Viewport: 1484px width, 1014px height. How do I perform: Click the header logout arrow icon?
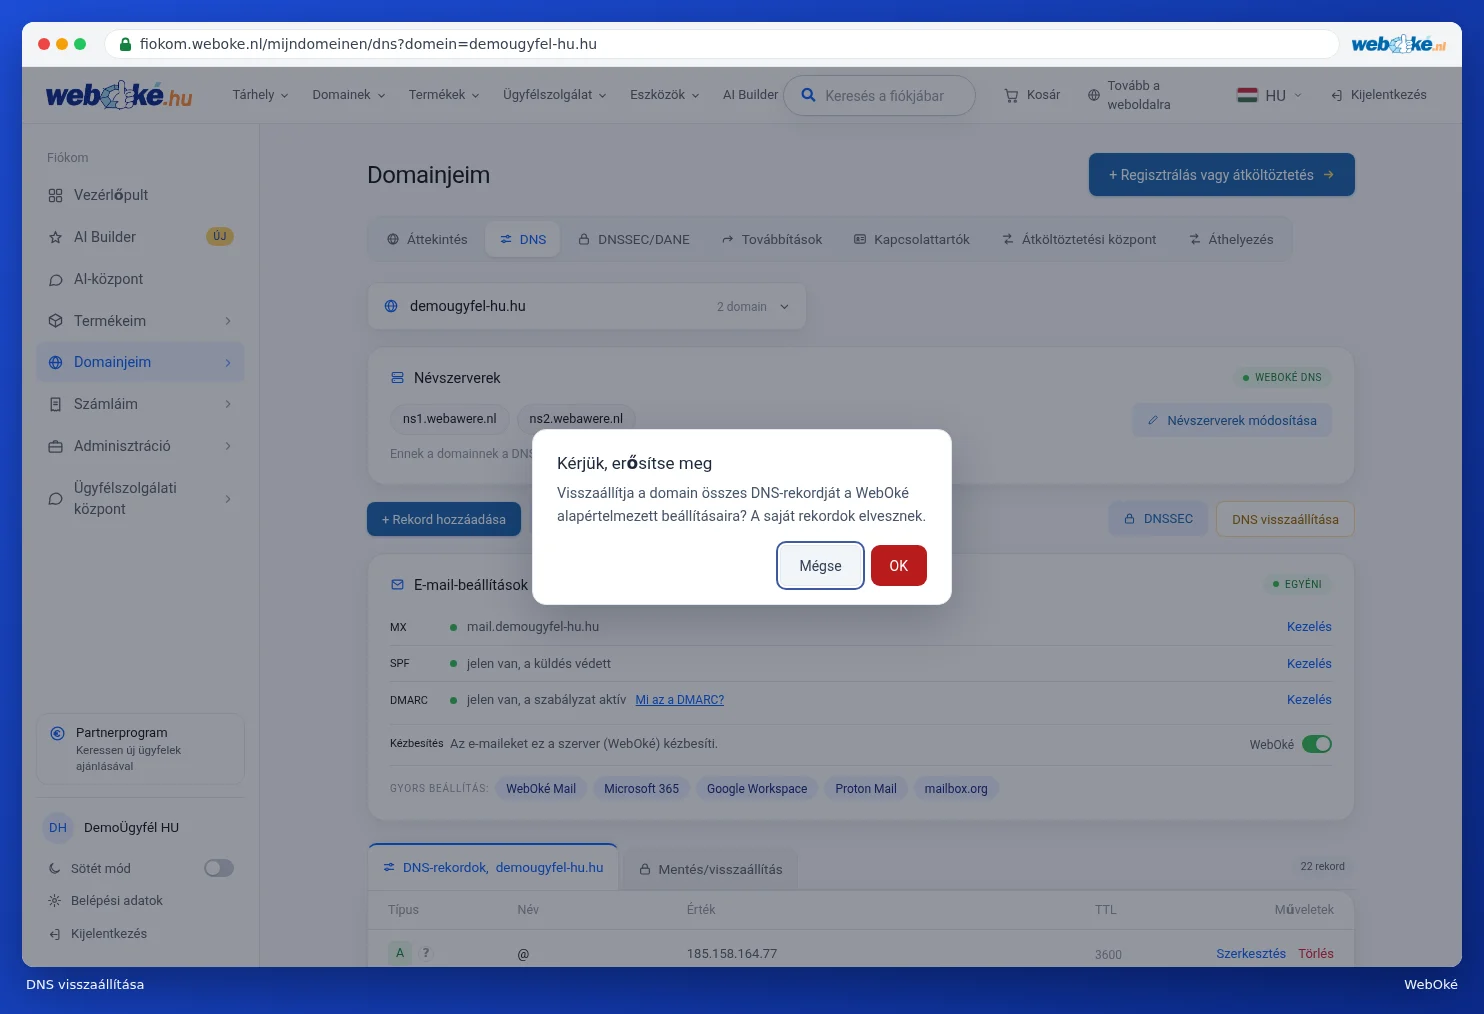point(1336,95)
